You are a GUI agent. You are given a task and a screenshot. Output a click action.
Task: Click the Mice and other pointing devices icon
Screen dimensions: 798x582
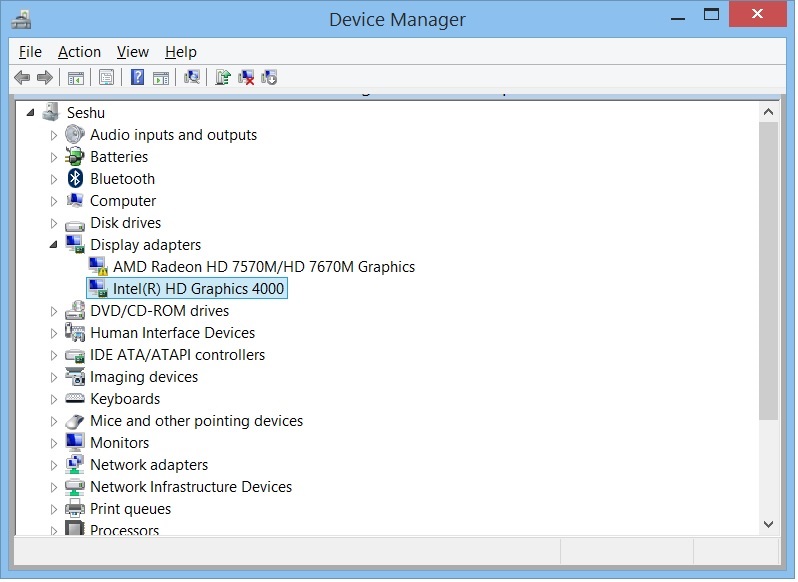[x=75, y=421]
